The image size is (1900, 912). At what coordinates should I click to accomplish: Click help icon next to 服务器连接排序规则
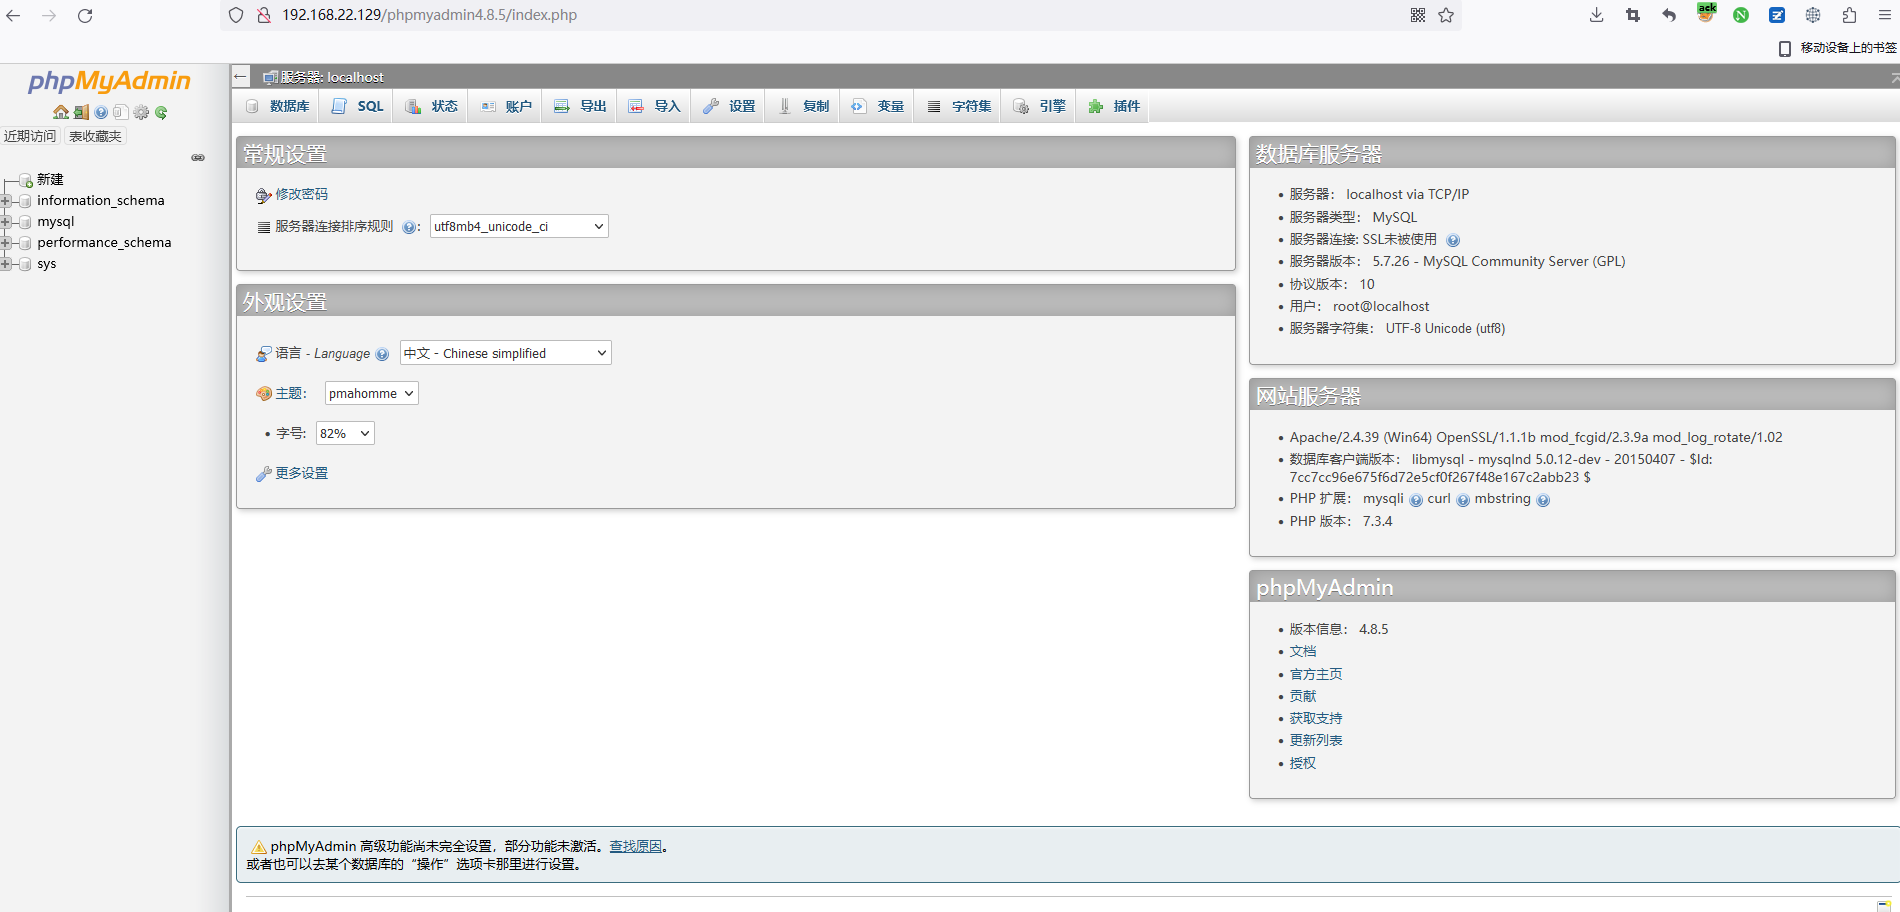409,227
